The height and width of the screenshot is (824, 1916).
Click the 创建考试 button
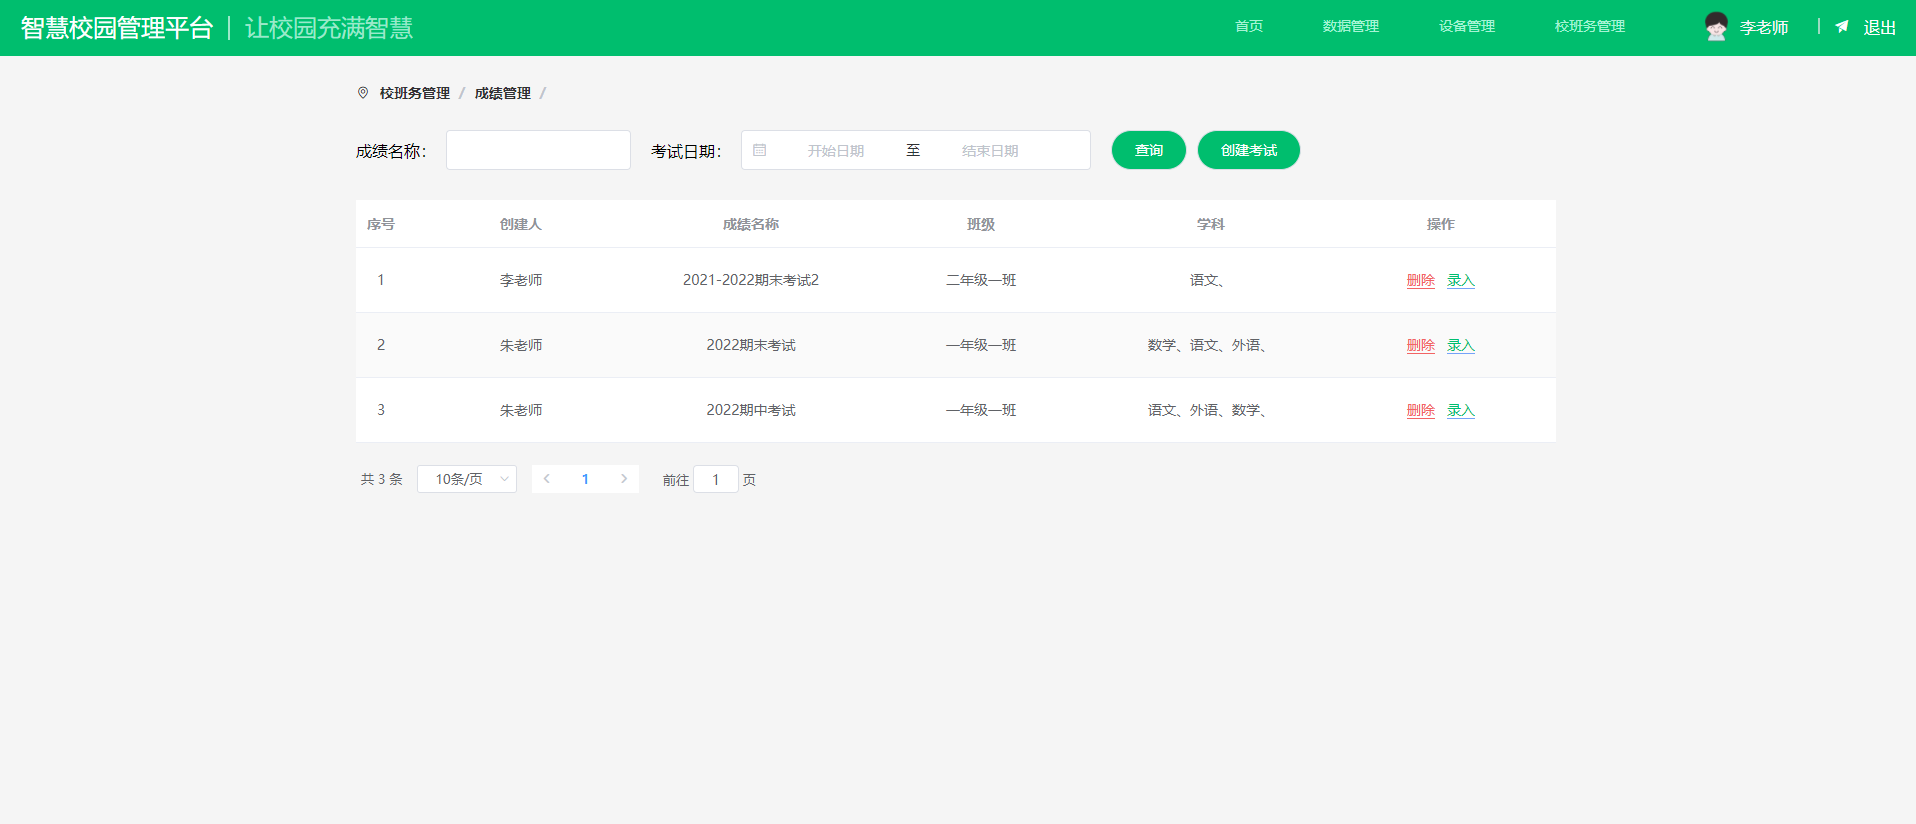(1248, 150)
